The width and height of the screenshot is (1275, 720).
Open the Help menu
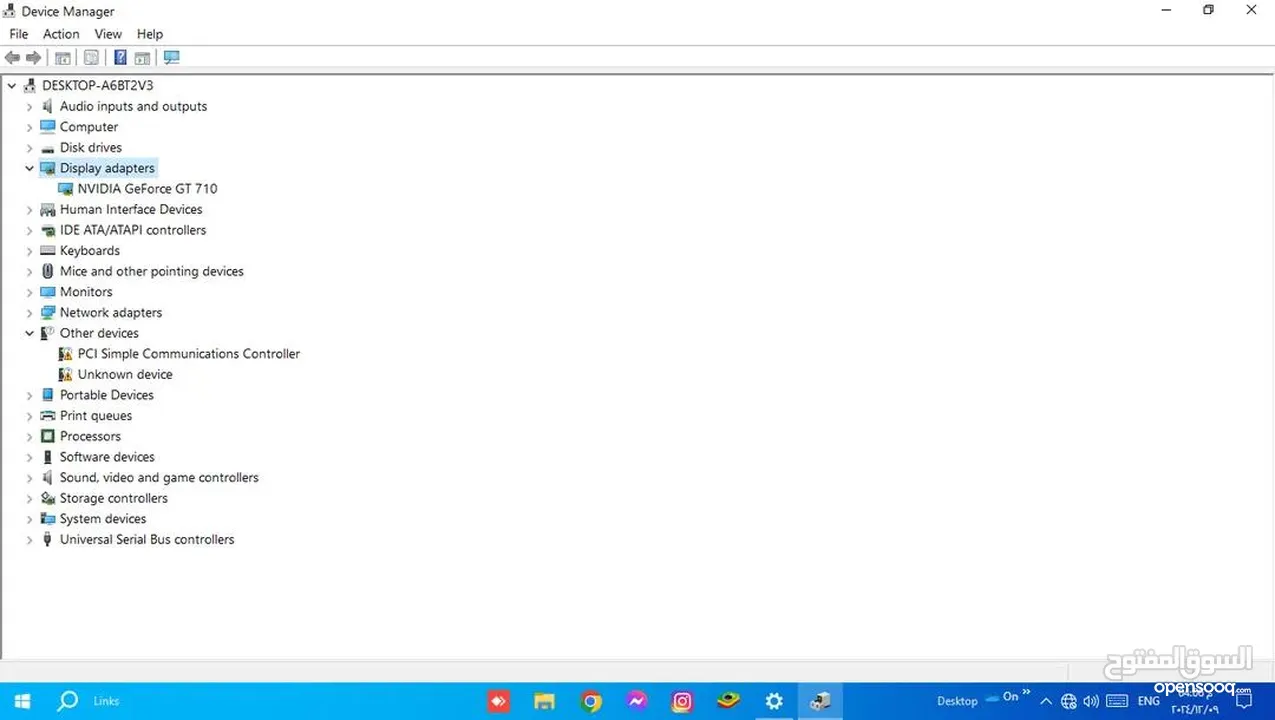(x=150, y=34)
